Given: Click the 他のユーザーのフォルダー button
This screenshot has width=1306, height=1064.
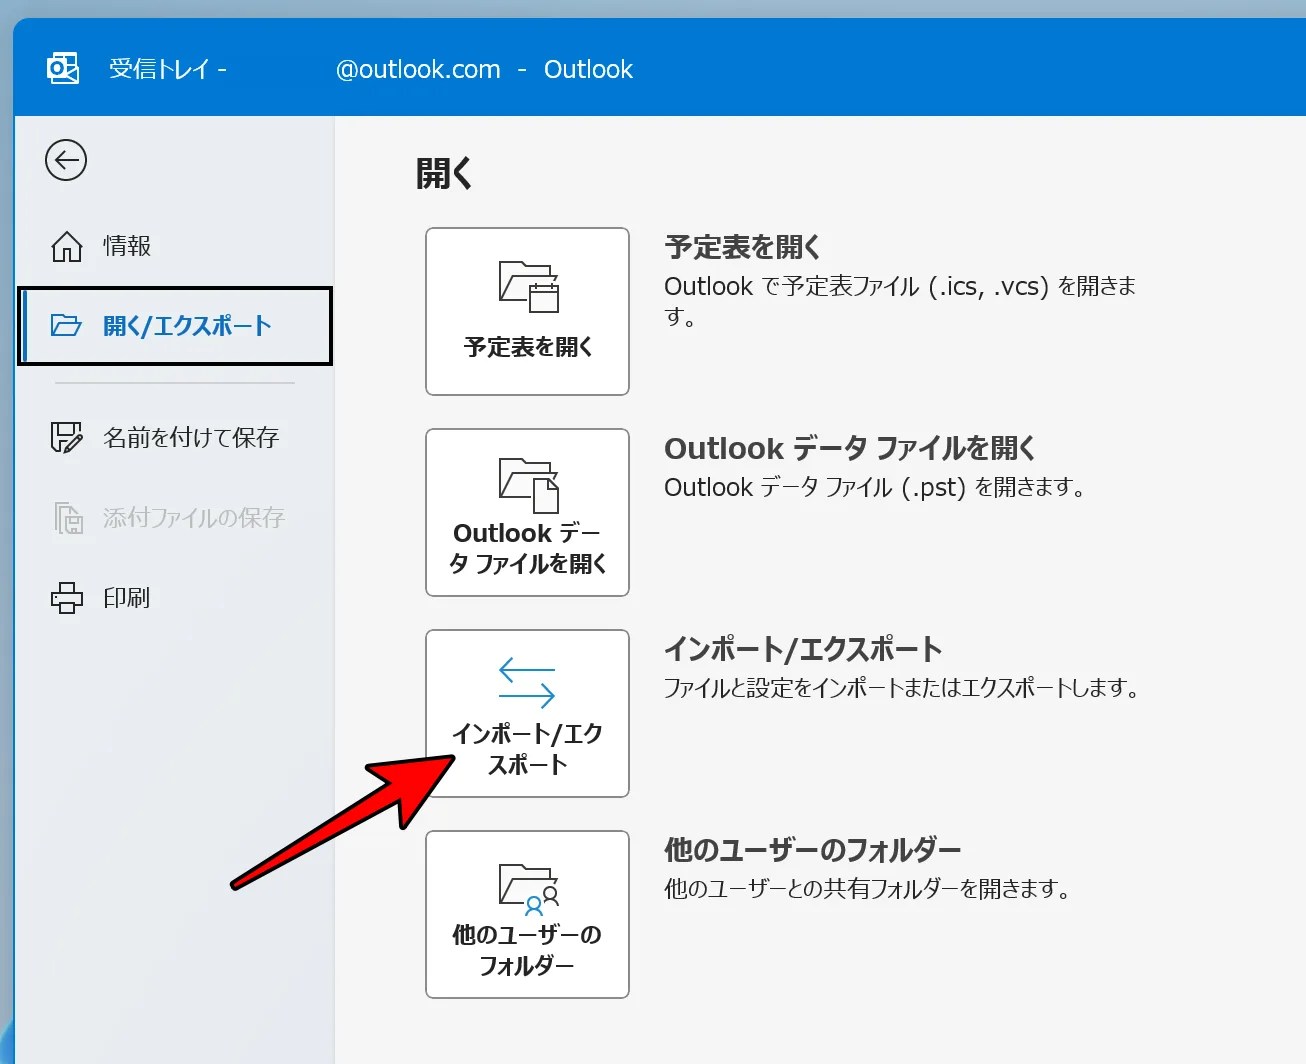Looking at the screenshot, I should 527,914.
